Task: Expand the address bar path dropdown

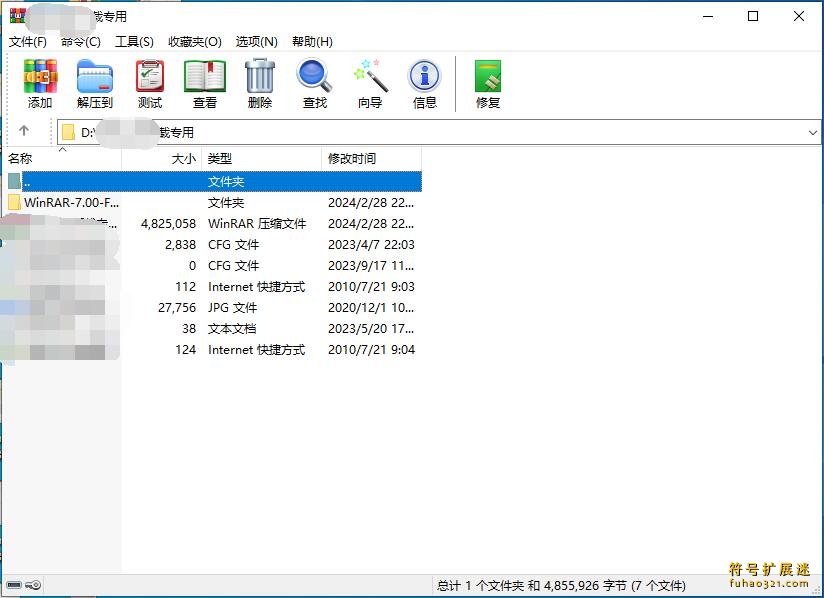Action: pos(812,132)
